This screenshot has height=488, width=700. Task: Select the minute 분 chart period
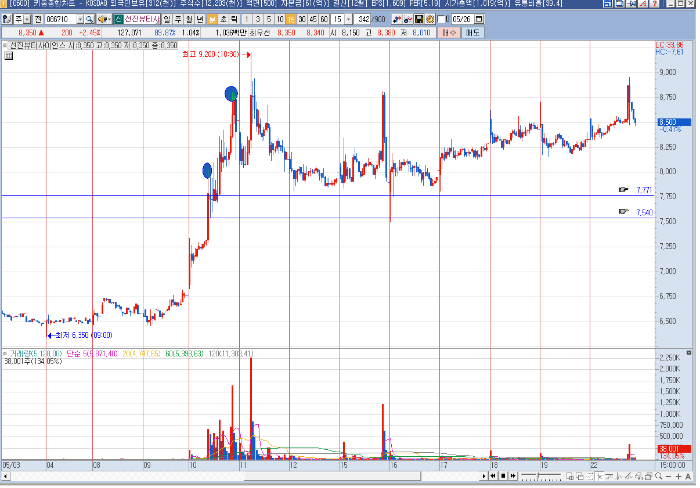[212, 19]
